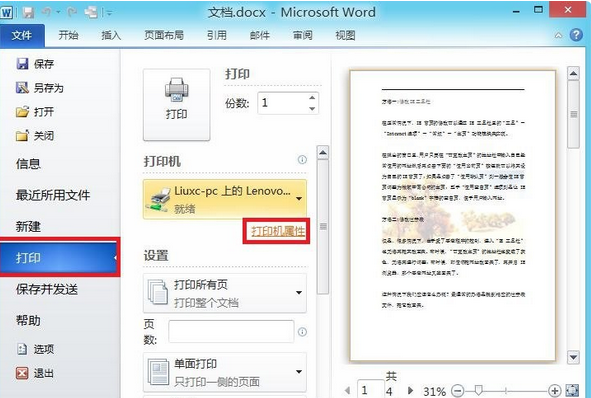Decrease copies with the down spinner arrow
591x398 pixels.
click(x=312, y=109)
